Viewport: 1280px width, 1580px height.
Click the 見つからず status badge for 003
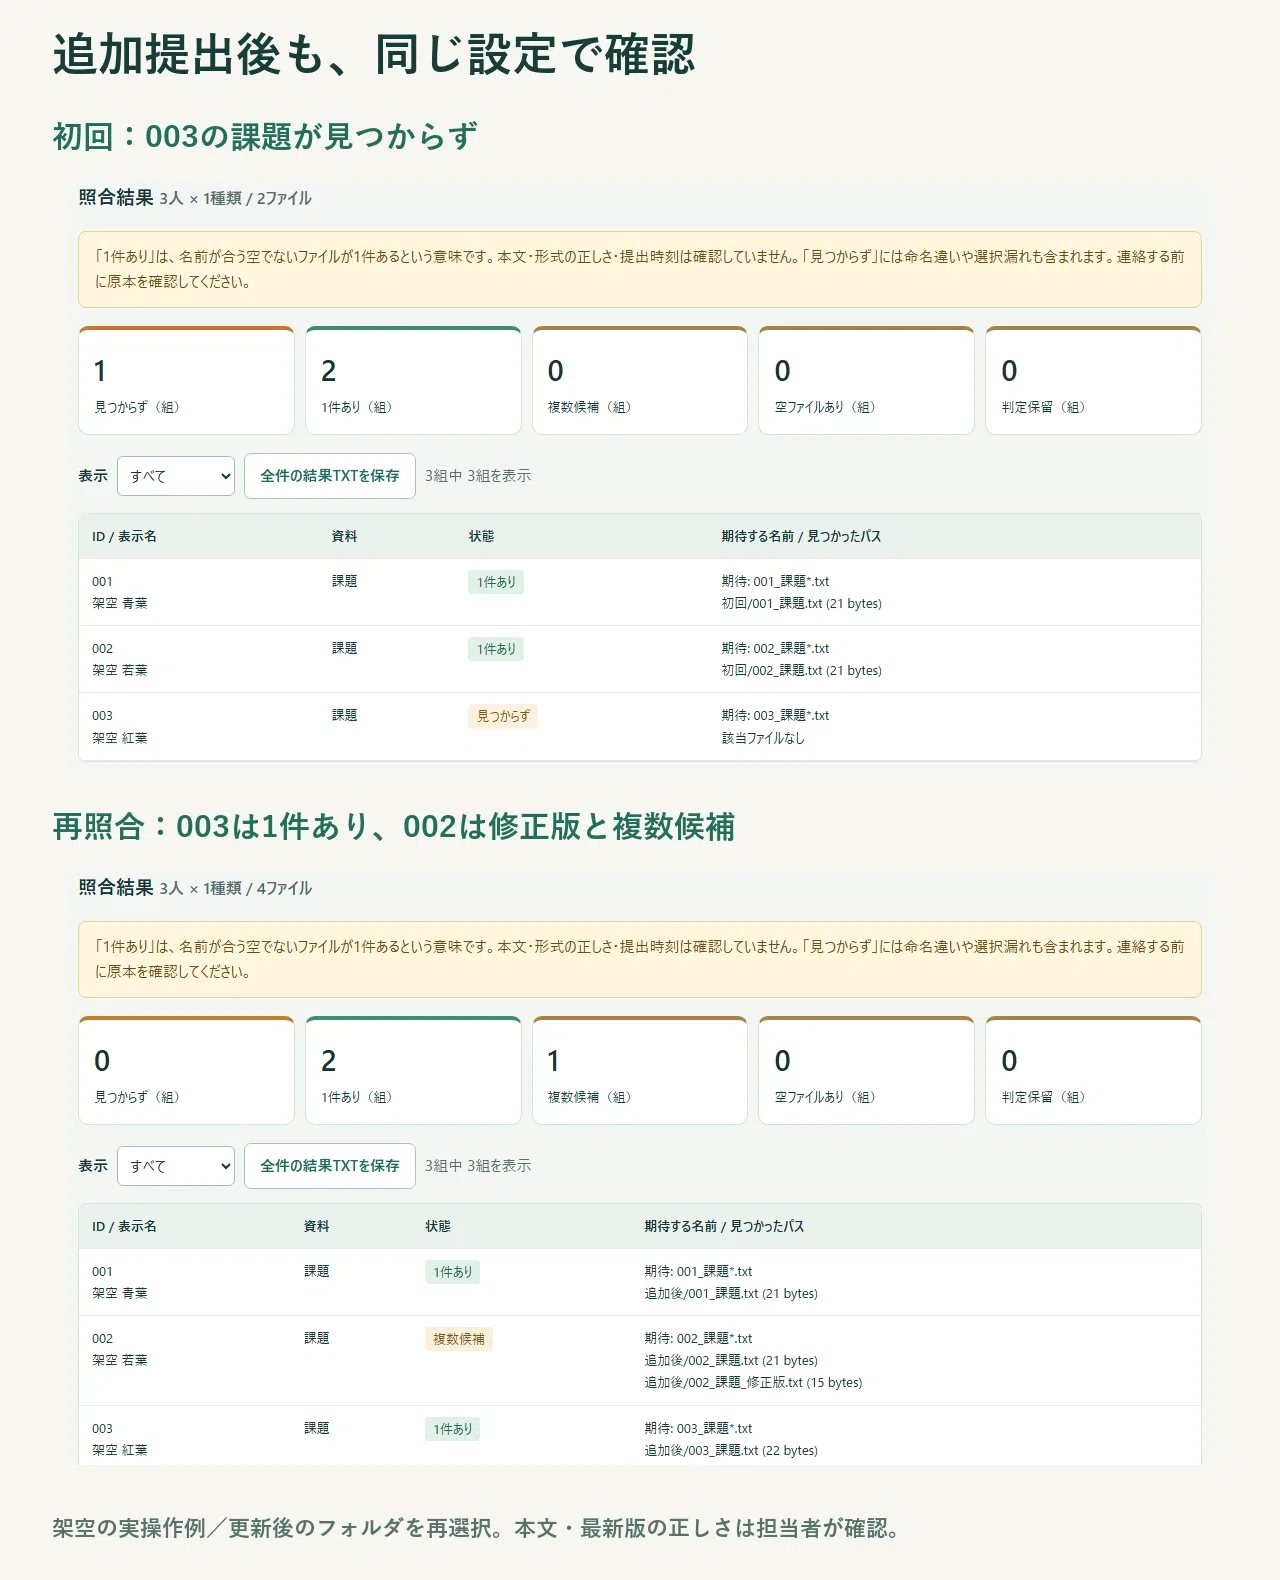click(503, 716)
